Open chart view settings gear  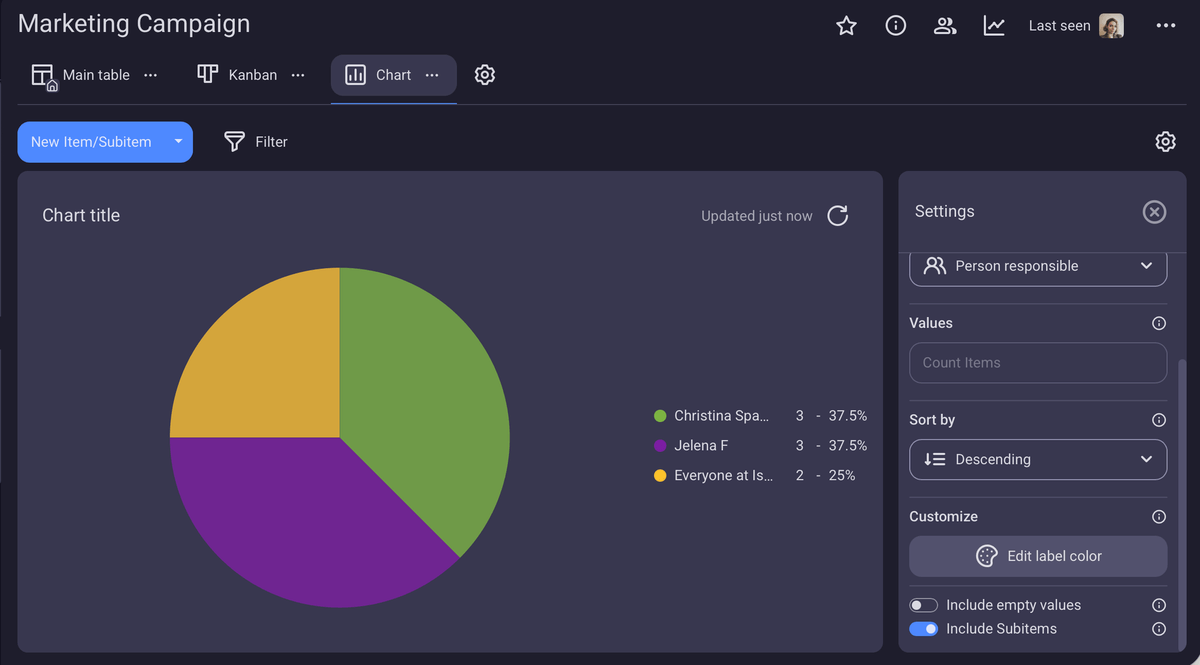coord(485,74)
